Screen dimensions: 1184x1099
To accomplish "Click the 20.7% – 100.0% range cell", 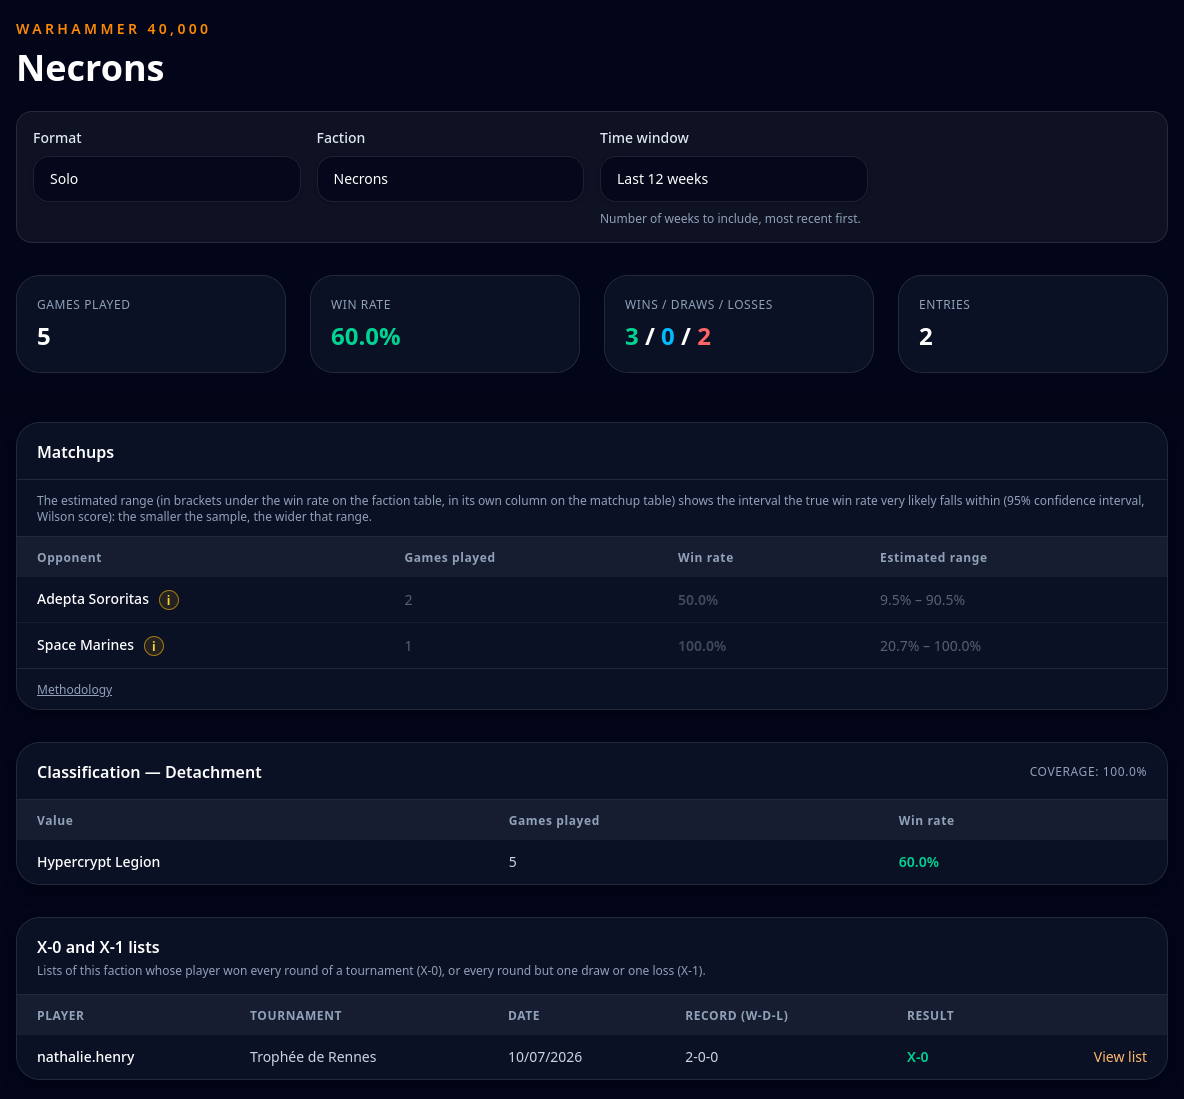I will click(930, 647).
